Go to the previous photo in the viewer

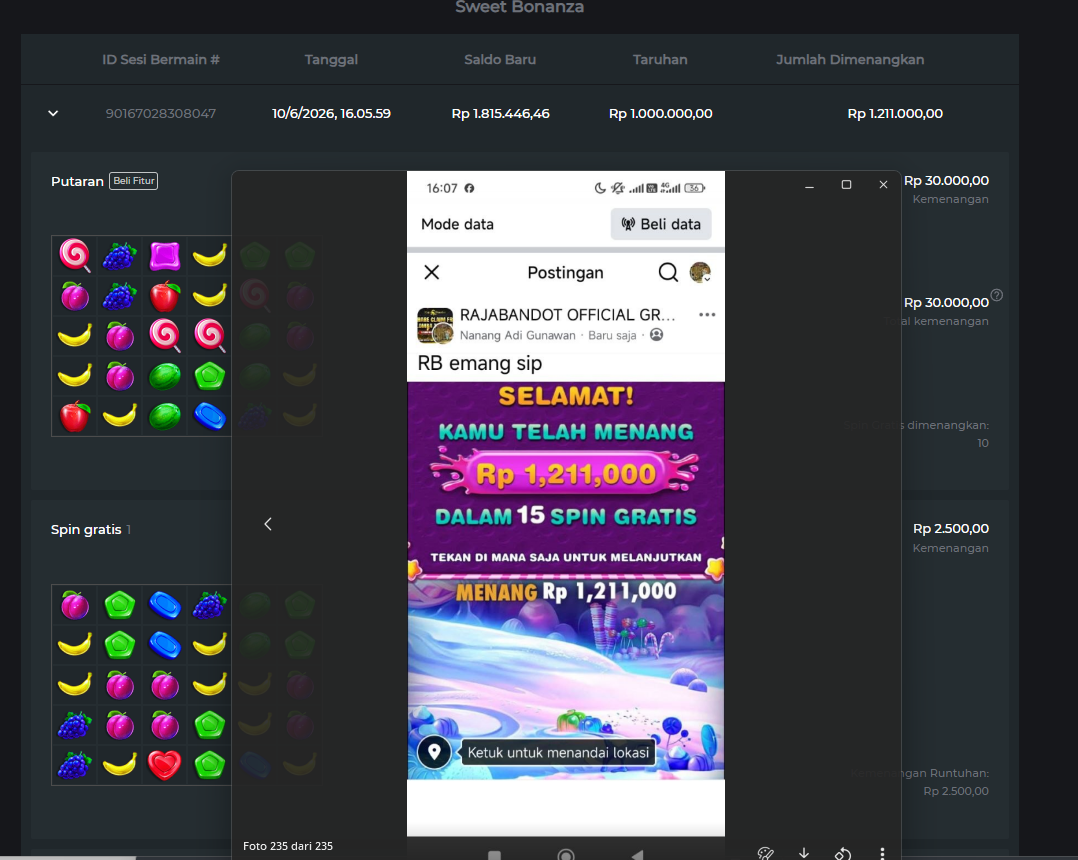coord(268,524)
